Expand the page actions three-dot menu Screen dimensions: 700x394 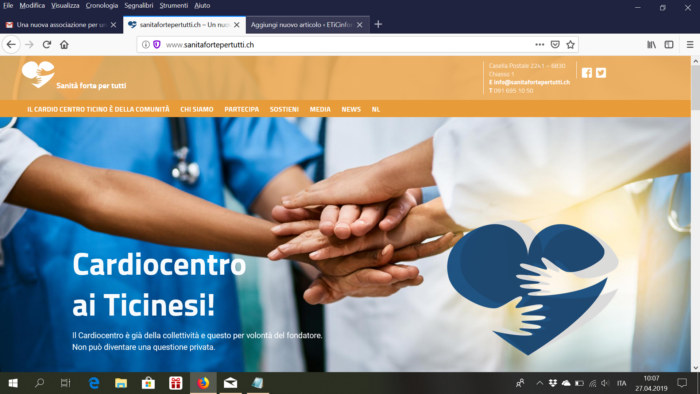click(x=540, y=45)
